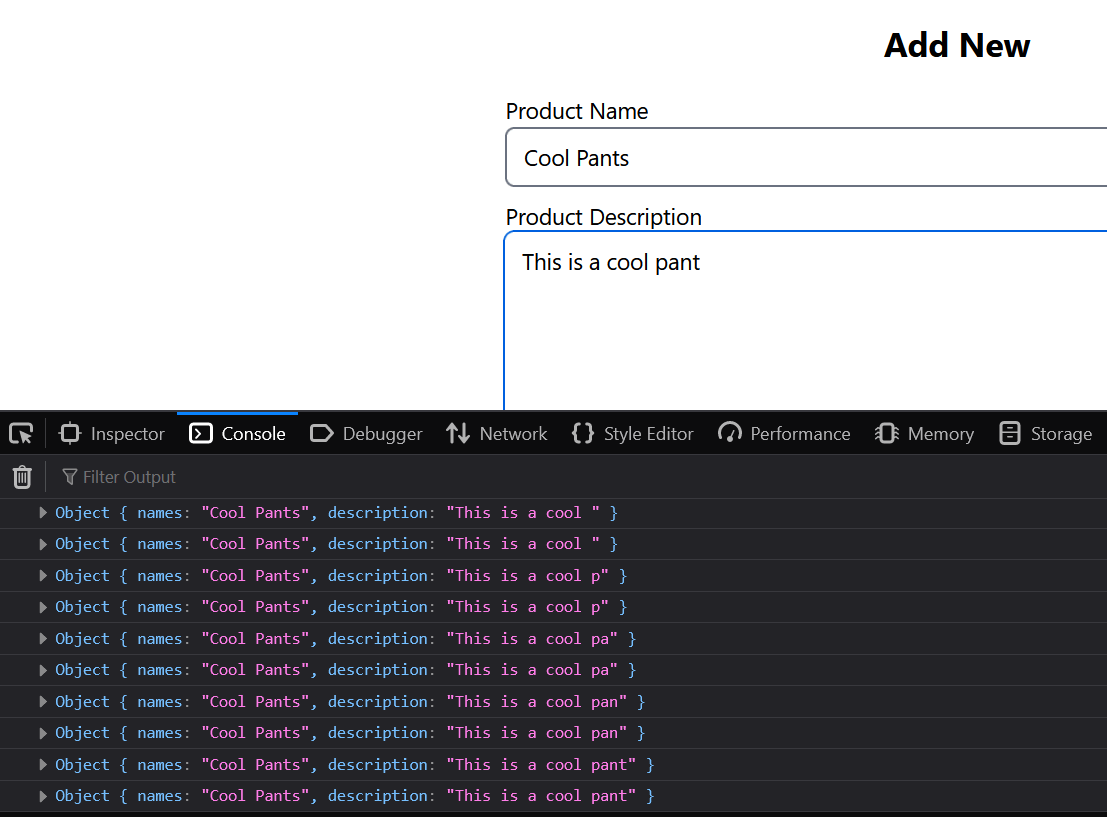
Task: Click the Network arrows icon
Action: point(457,433)
